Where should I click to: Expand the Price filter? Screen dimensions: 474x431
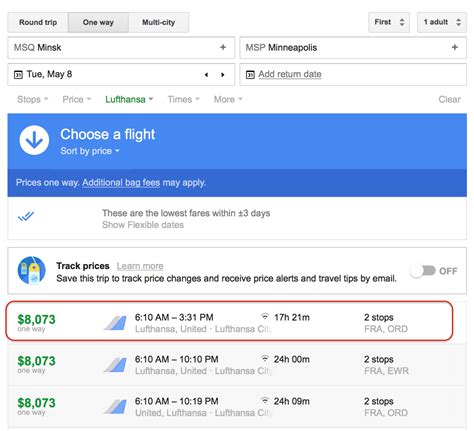[x=77, y=99]
